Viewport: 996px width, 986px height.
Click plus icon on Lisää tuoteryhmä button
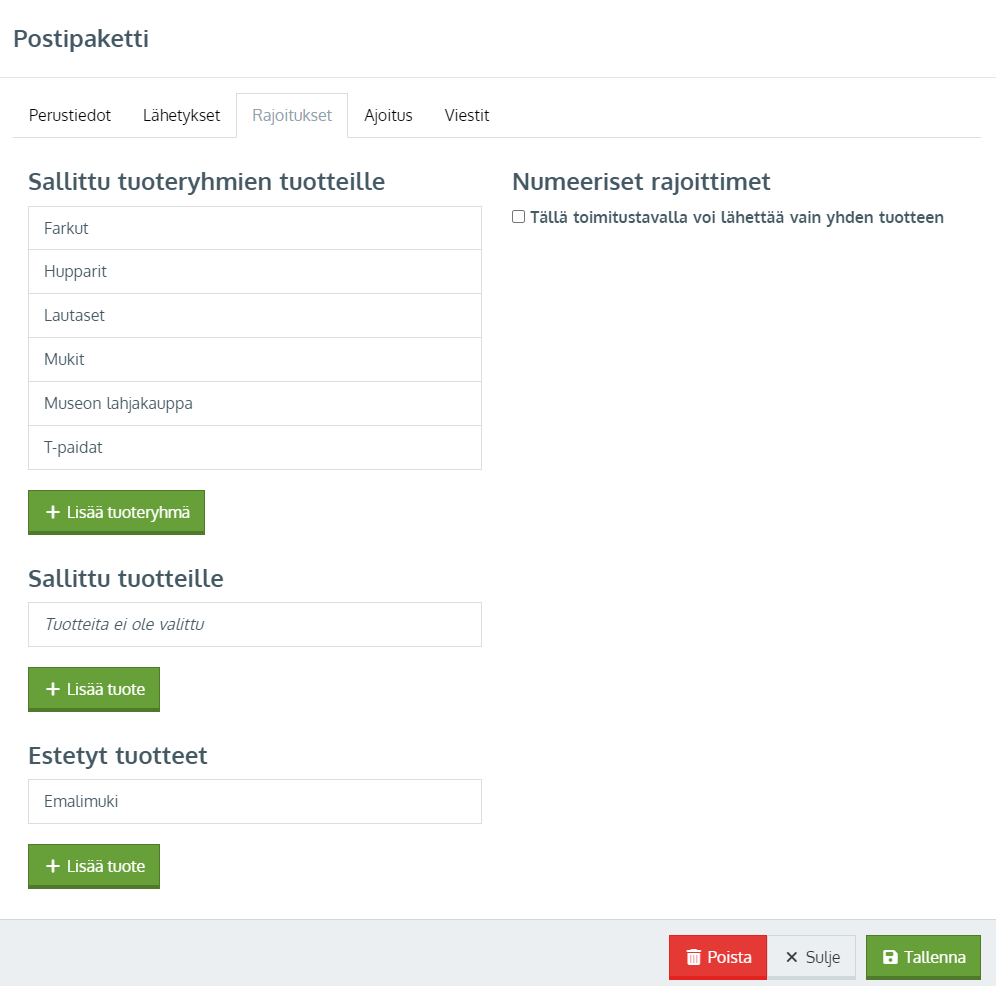(53, 512)
